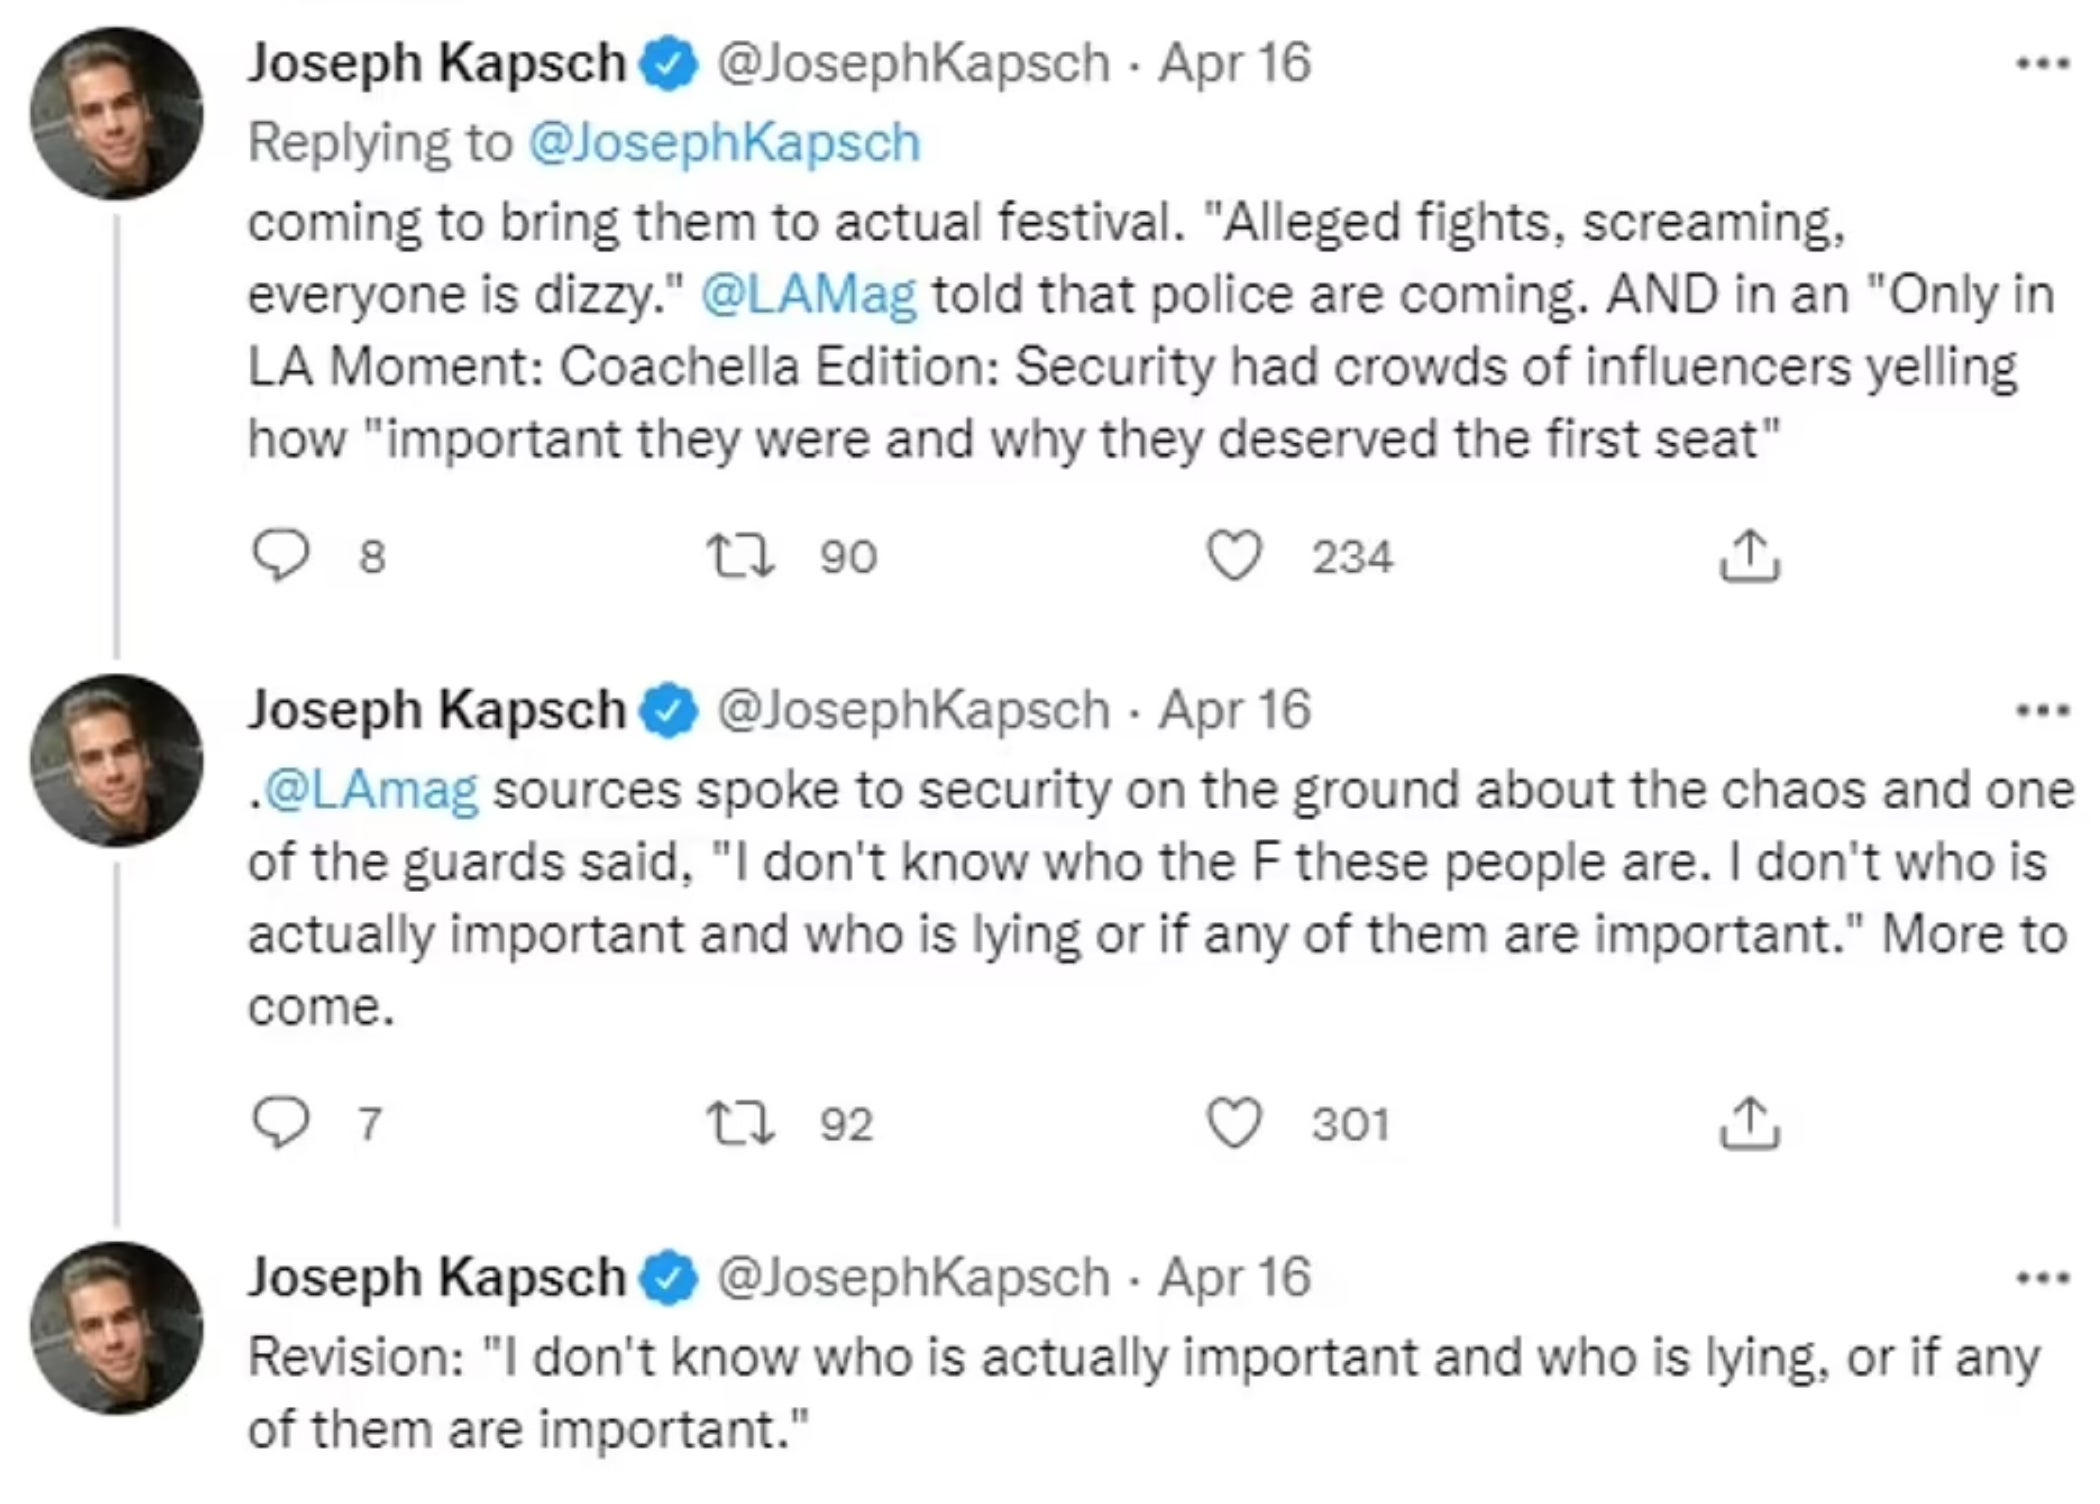
Task: Retweet the first tweet showing 90 retweets
Action: pos(740,556)
